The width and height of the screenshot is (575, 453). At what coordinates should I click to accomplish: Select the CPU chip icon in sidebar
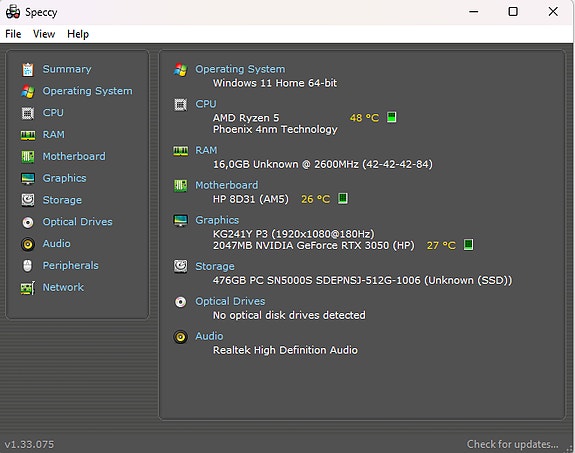pyautogui.click(x=28, y=113)
